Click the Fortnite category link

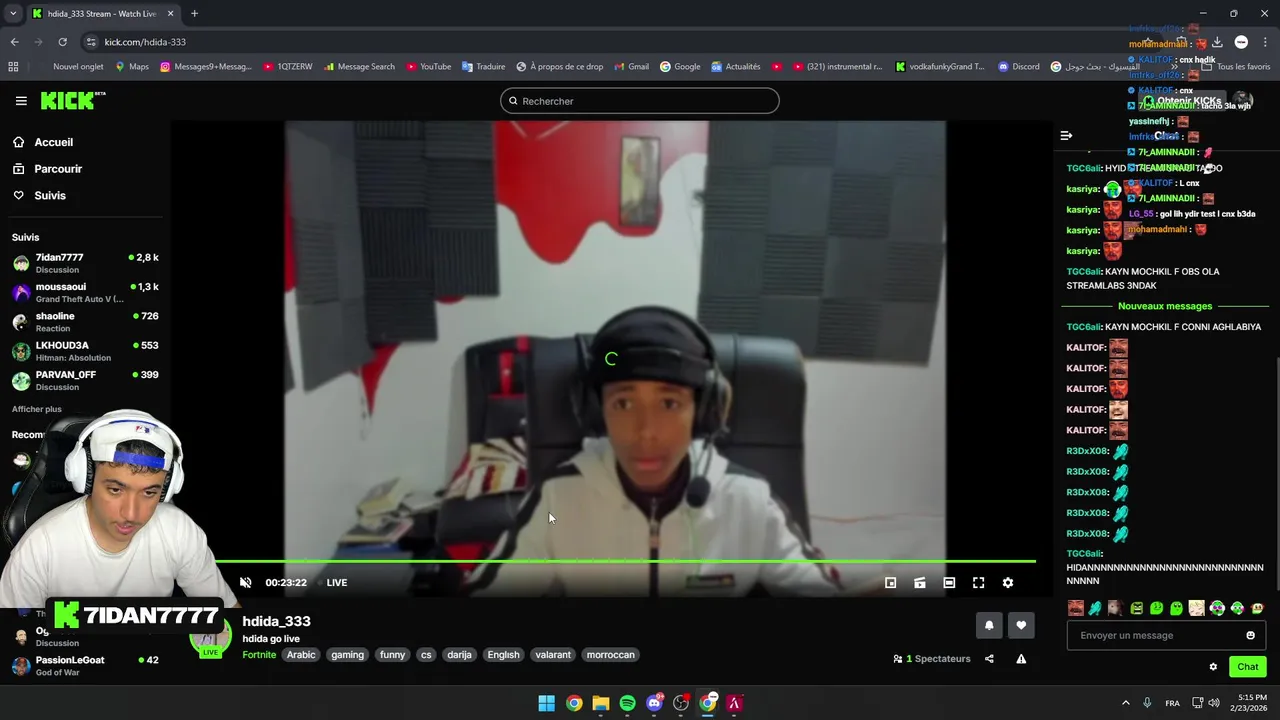pos(259,655)
